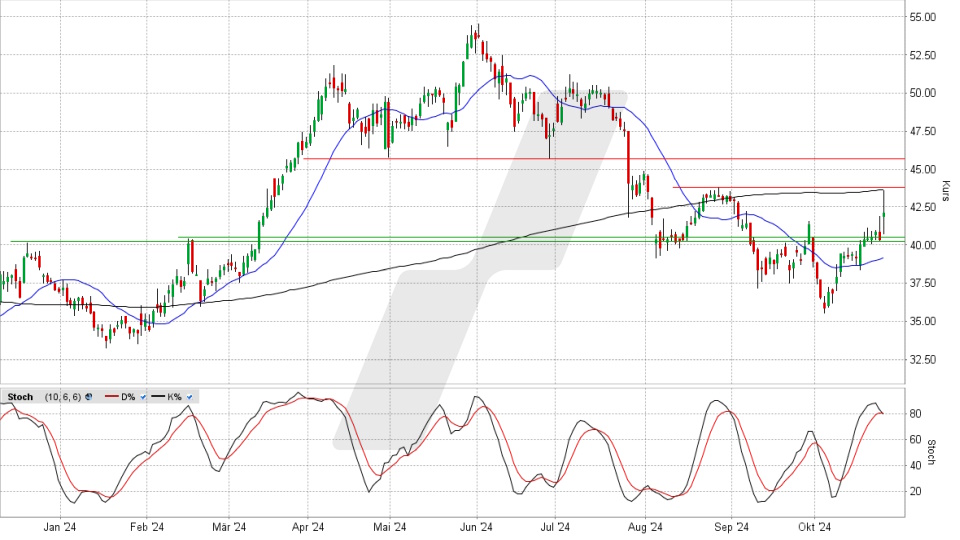Screen dimensions: 960x540
Task: Click the Aug '24 date label
Action: coord(646,527)
